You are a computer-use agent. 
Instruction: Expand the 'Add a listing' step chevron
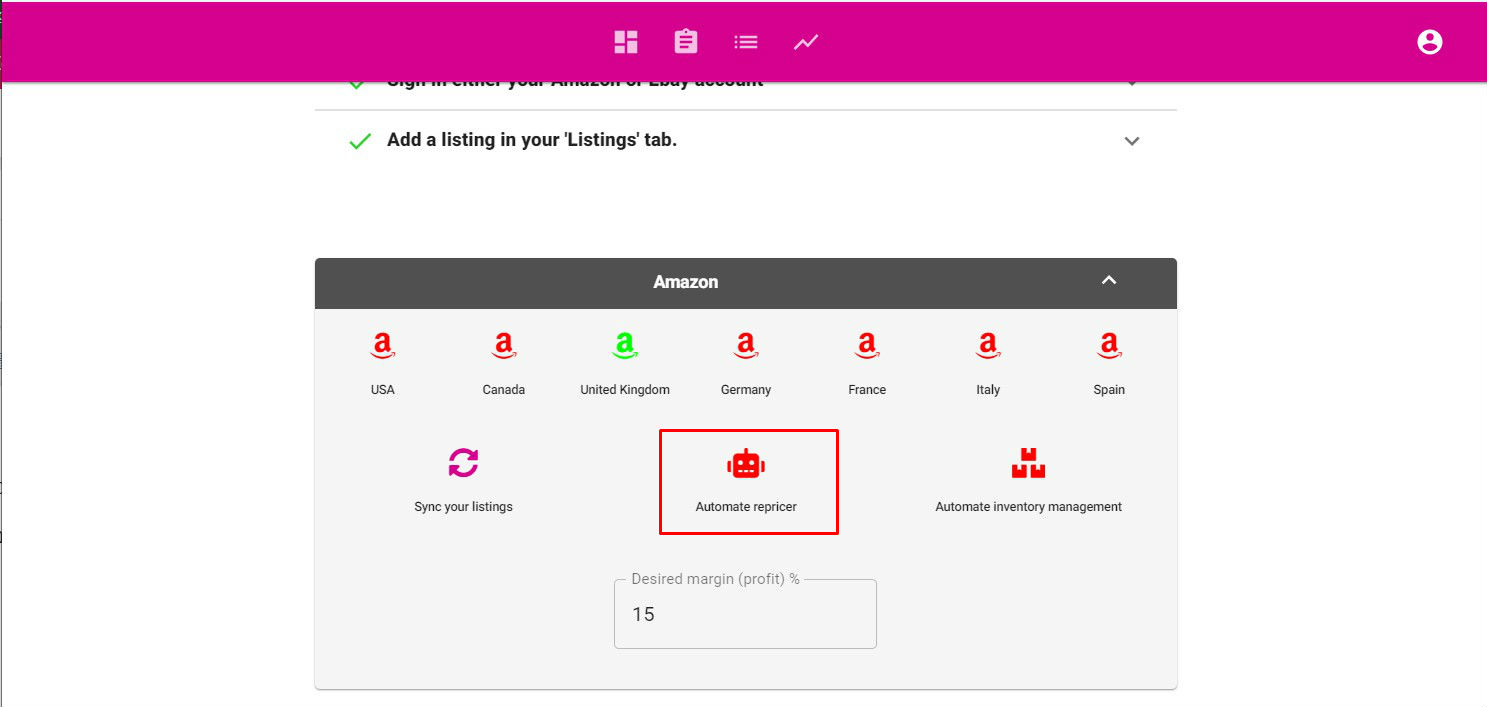1132,141
